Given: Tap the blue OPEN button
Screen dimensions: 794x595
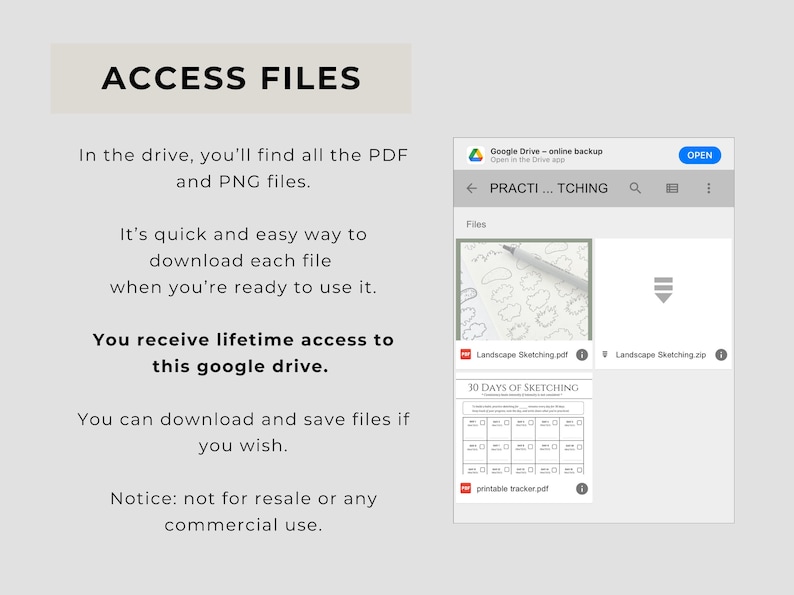Looking at the screenshot, I should tap(699, 155).
